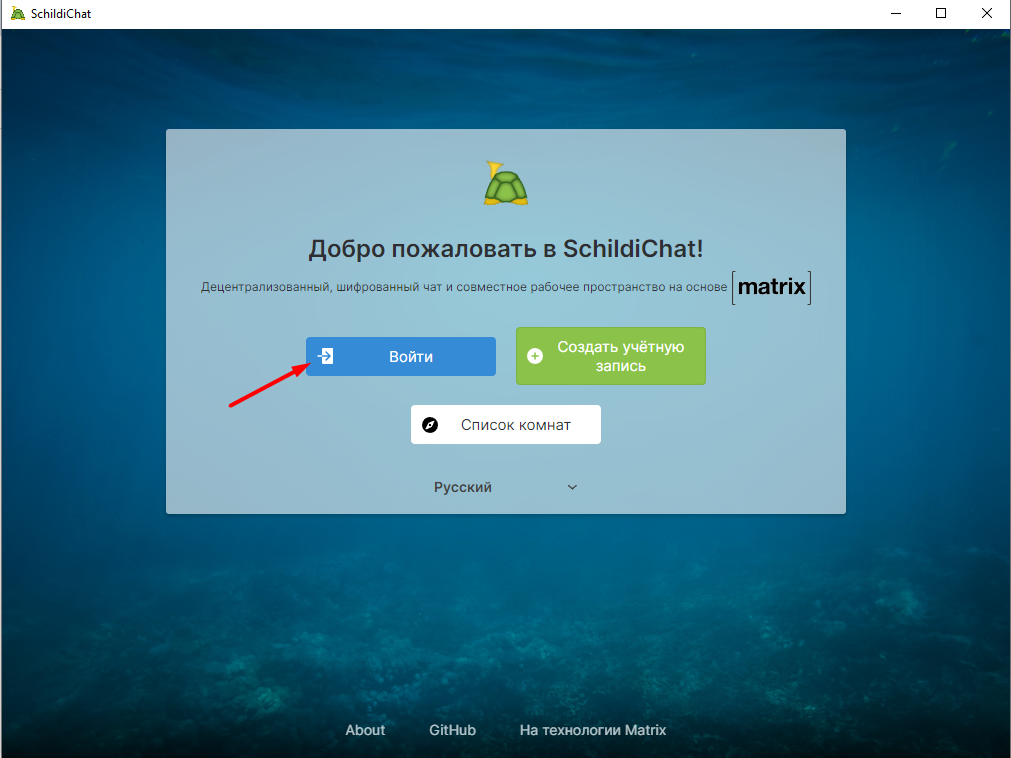The height and width of the screenshot is (758, 1011).
Task: Open Список комнат
Action: [506, 424]
